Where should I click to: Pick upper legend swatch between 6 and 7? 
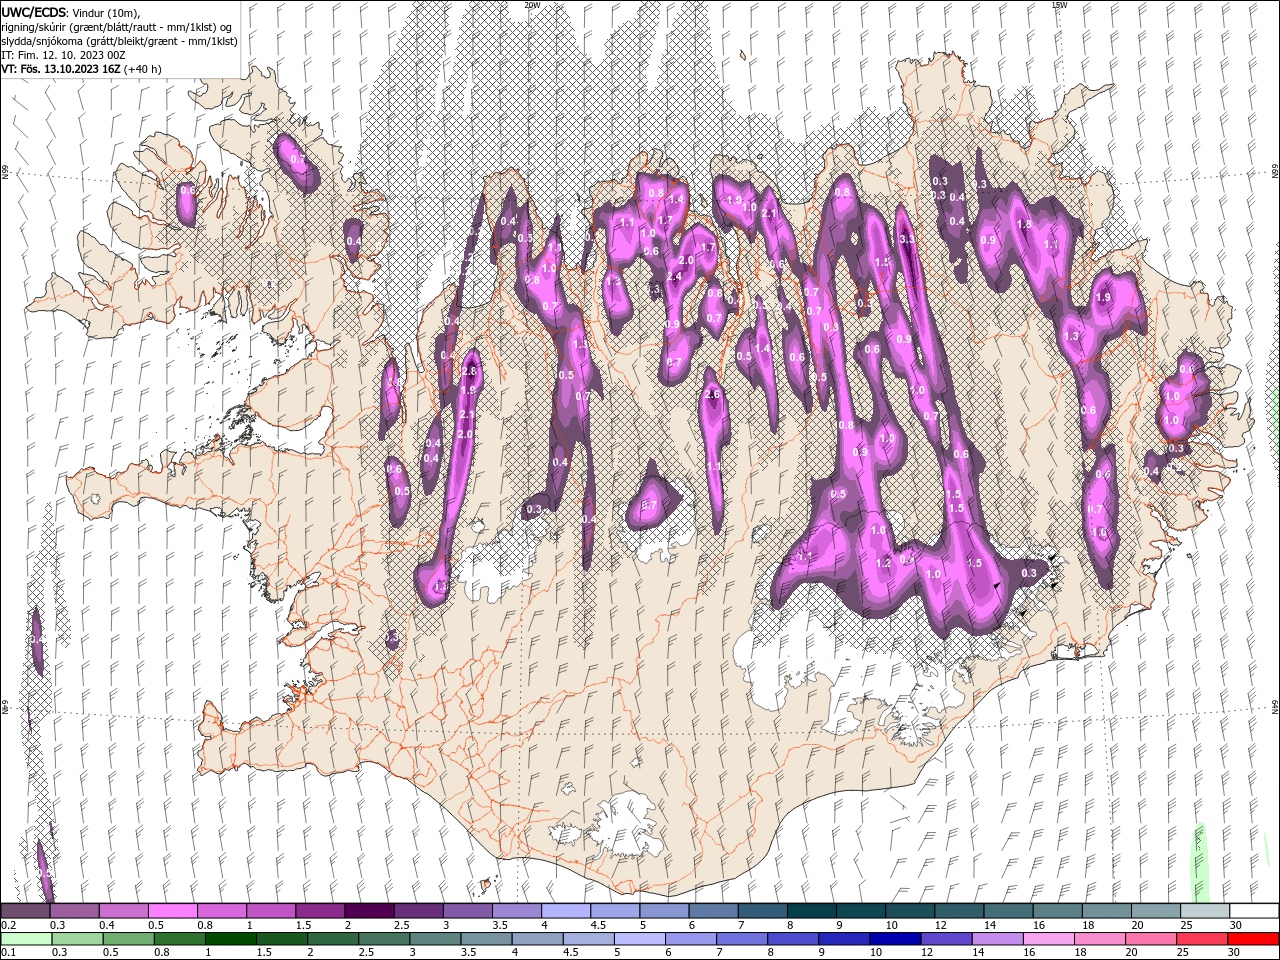(x=712, y=911)
